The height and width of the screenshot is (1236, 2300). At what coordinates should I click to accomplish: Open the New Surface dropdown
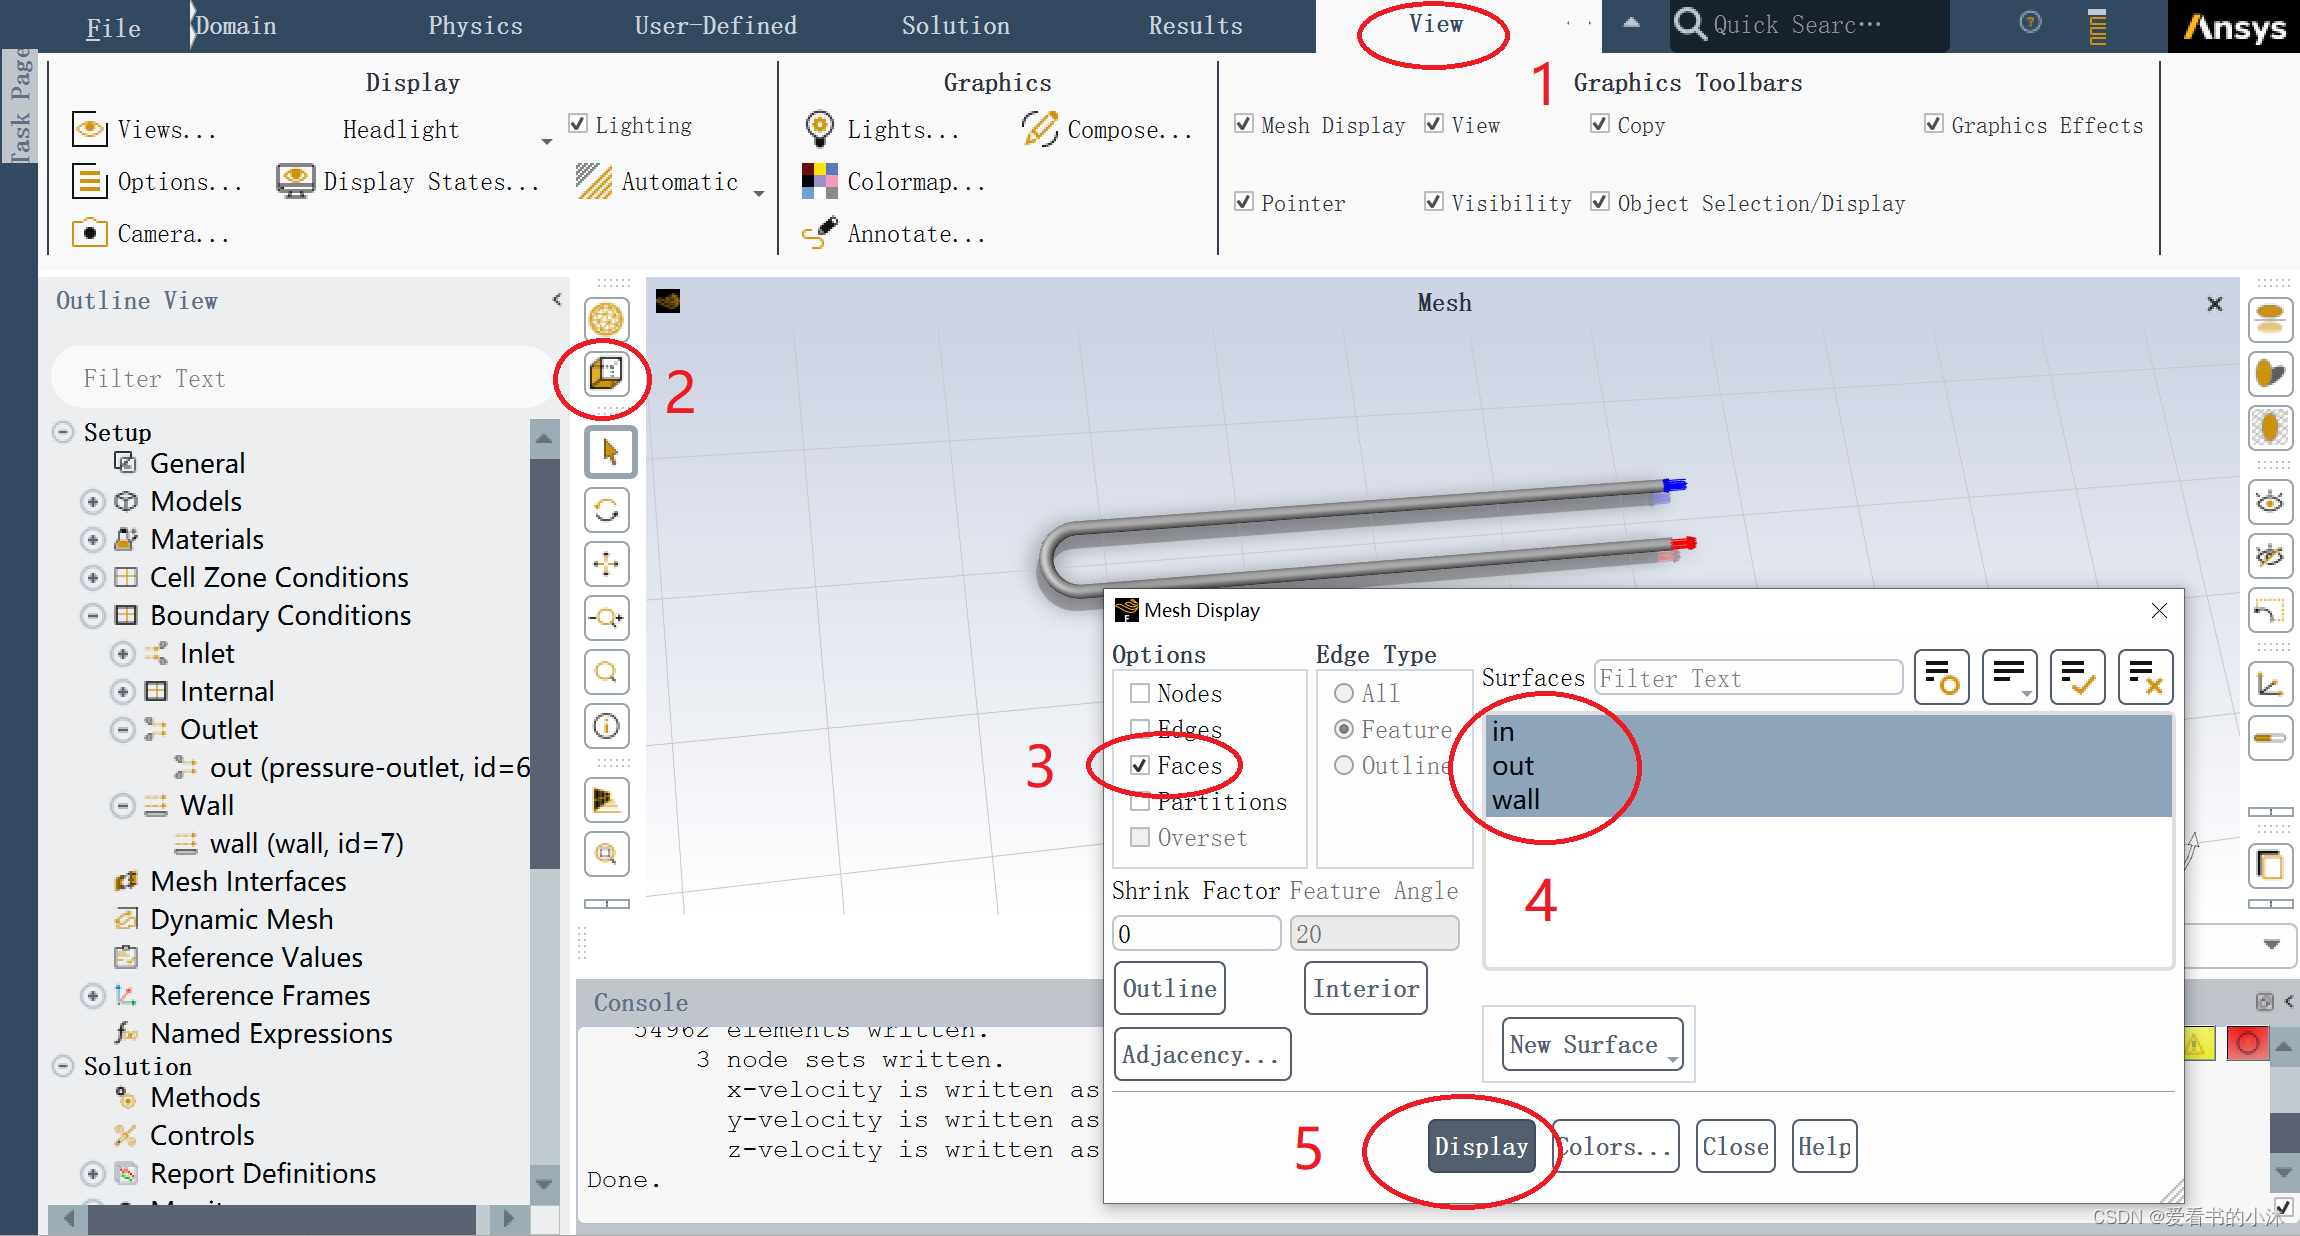[x=1592, y=1045]
